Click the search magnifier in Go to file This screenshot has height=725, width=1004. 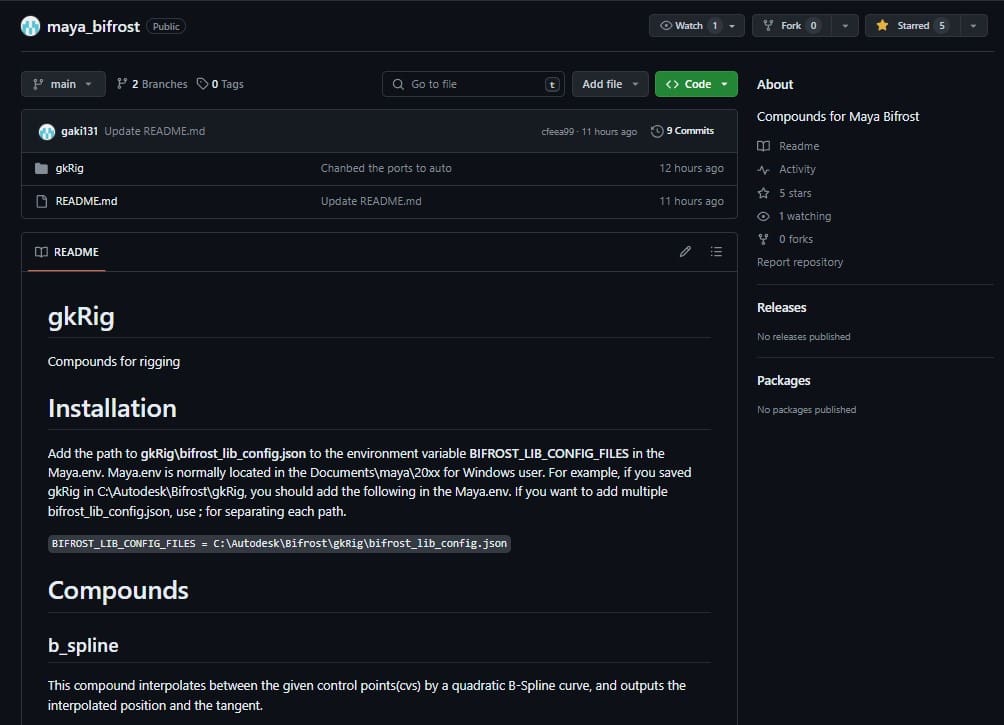pos(398,85)
